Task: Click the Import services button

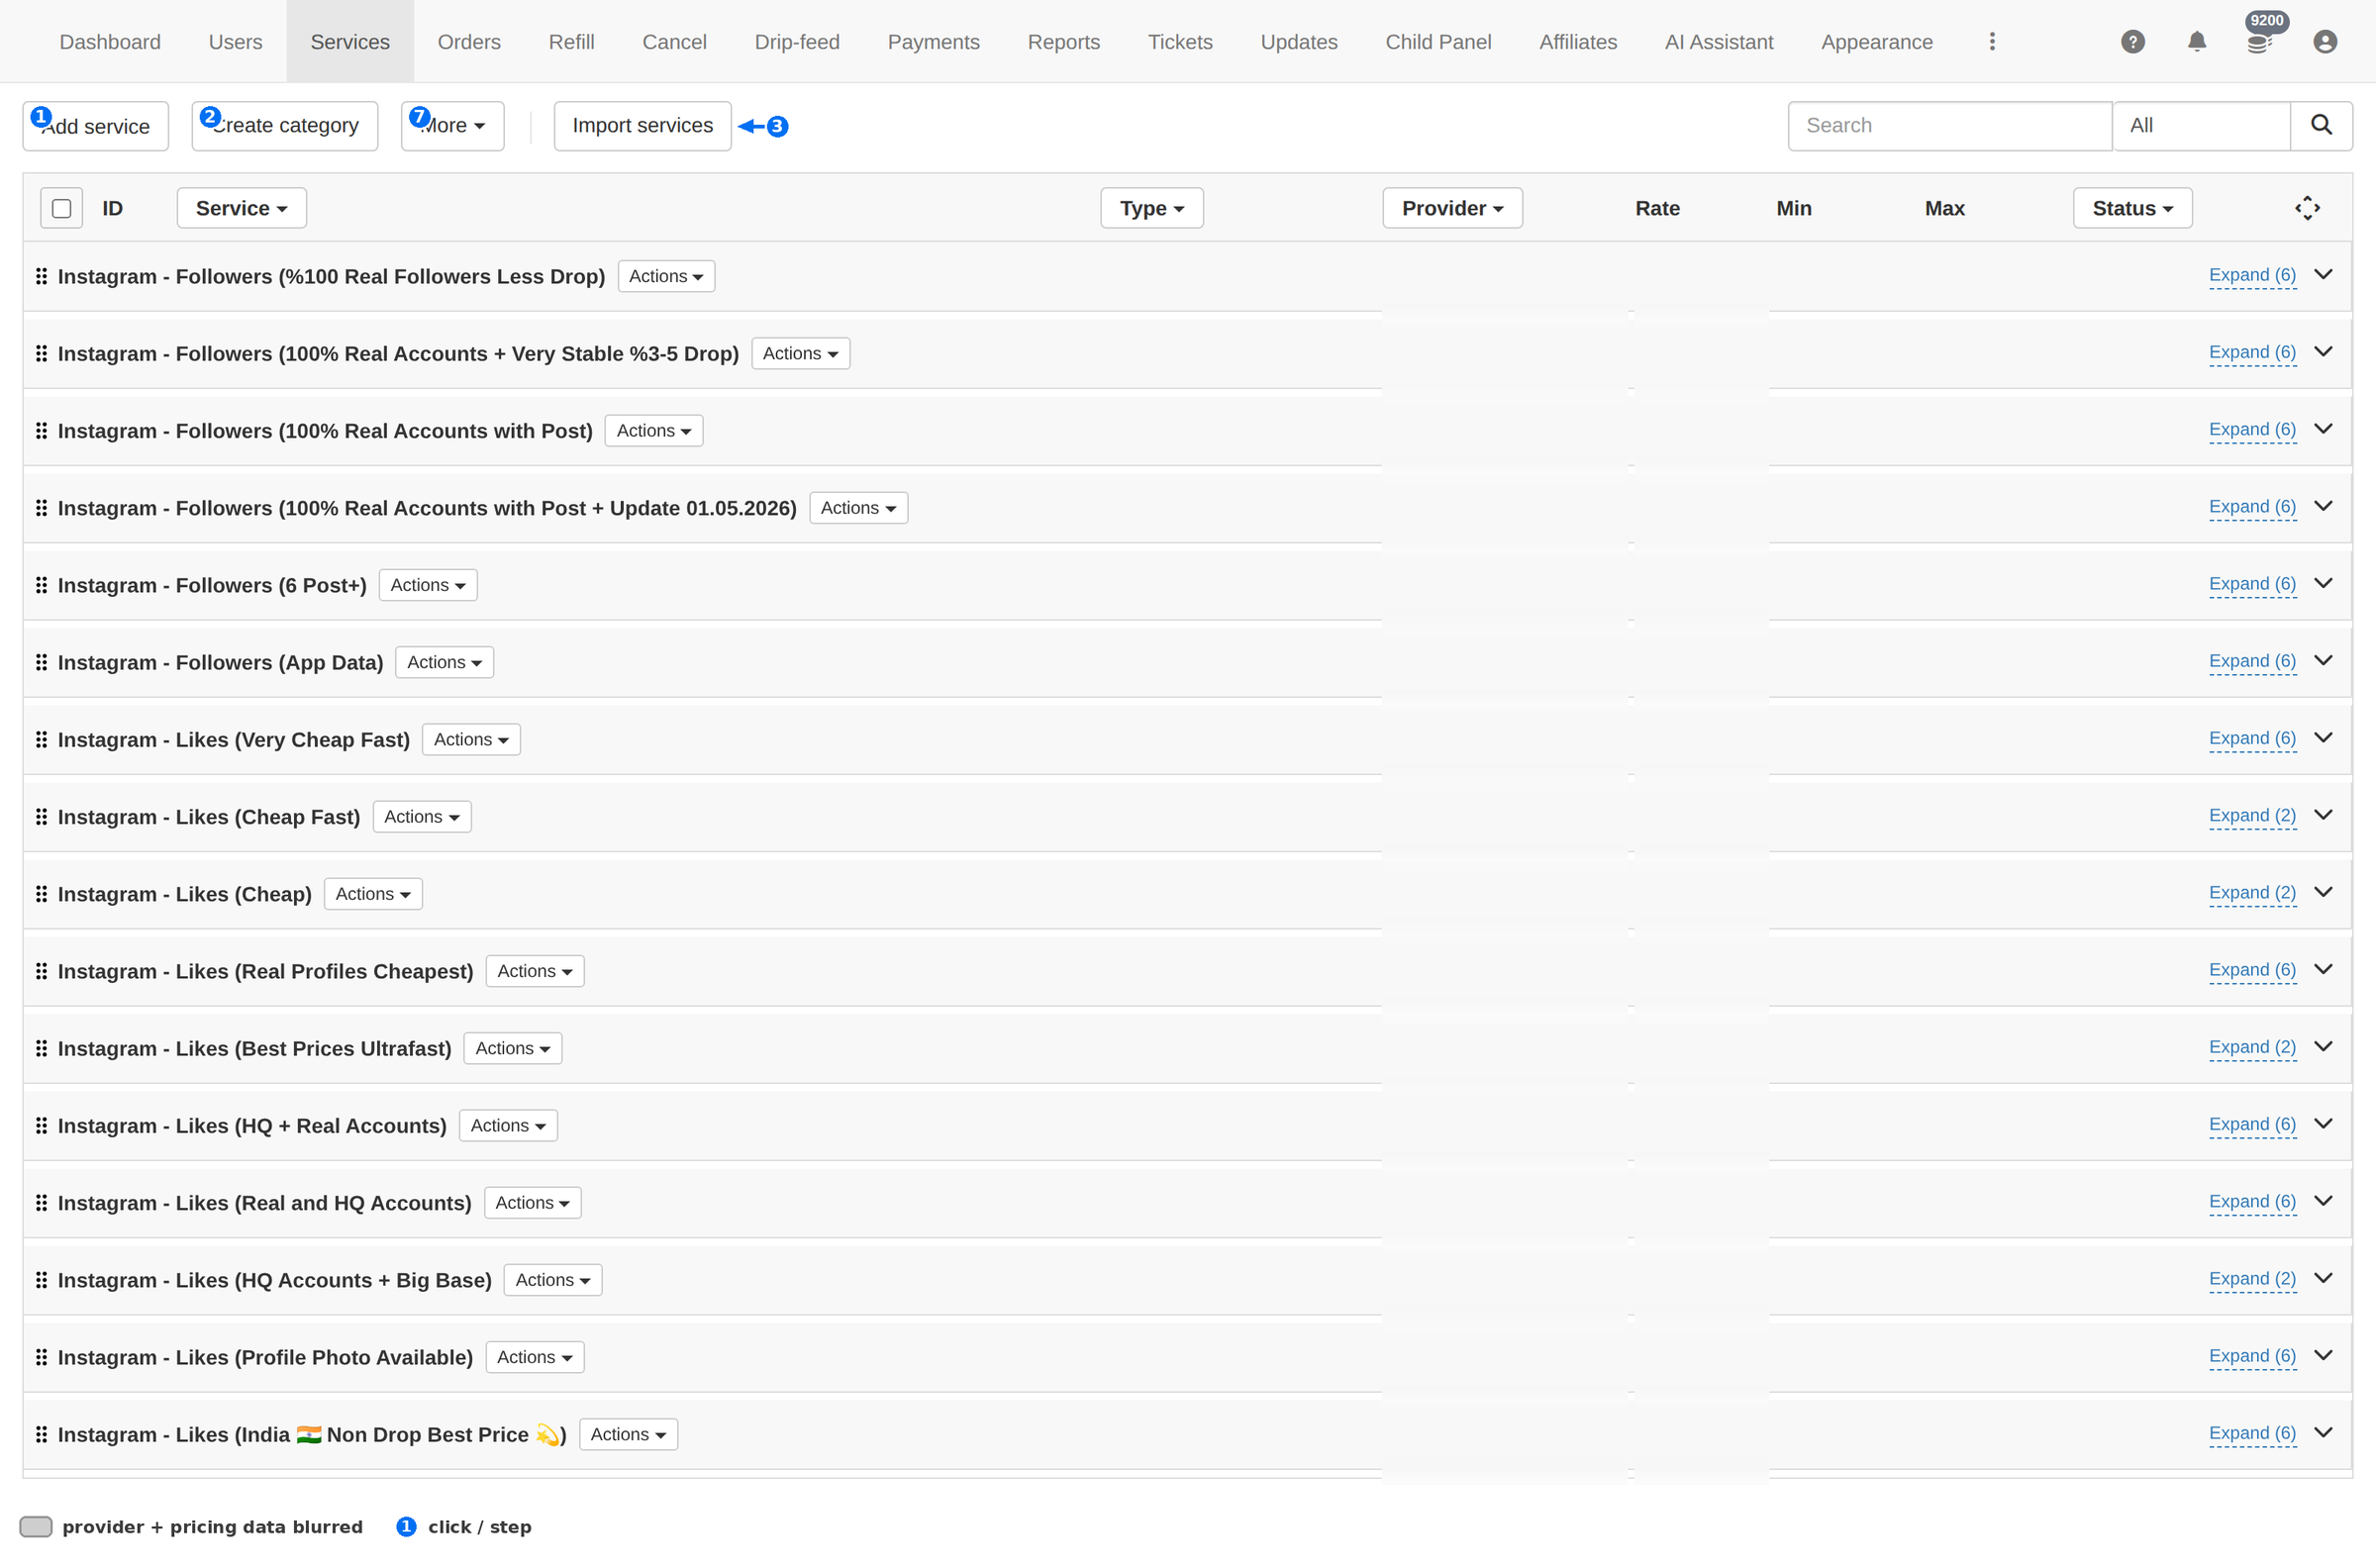Action: pos(642,125)
